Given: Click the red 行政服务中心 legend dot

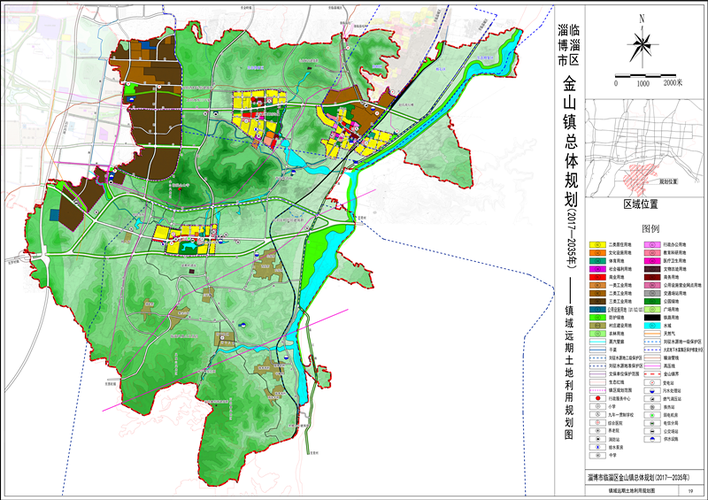Looking at the screenshot, I should (597, 399).
